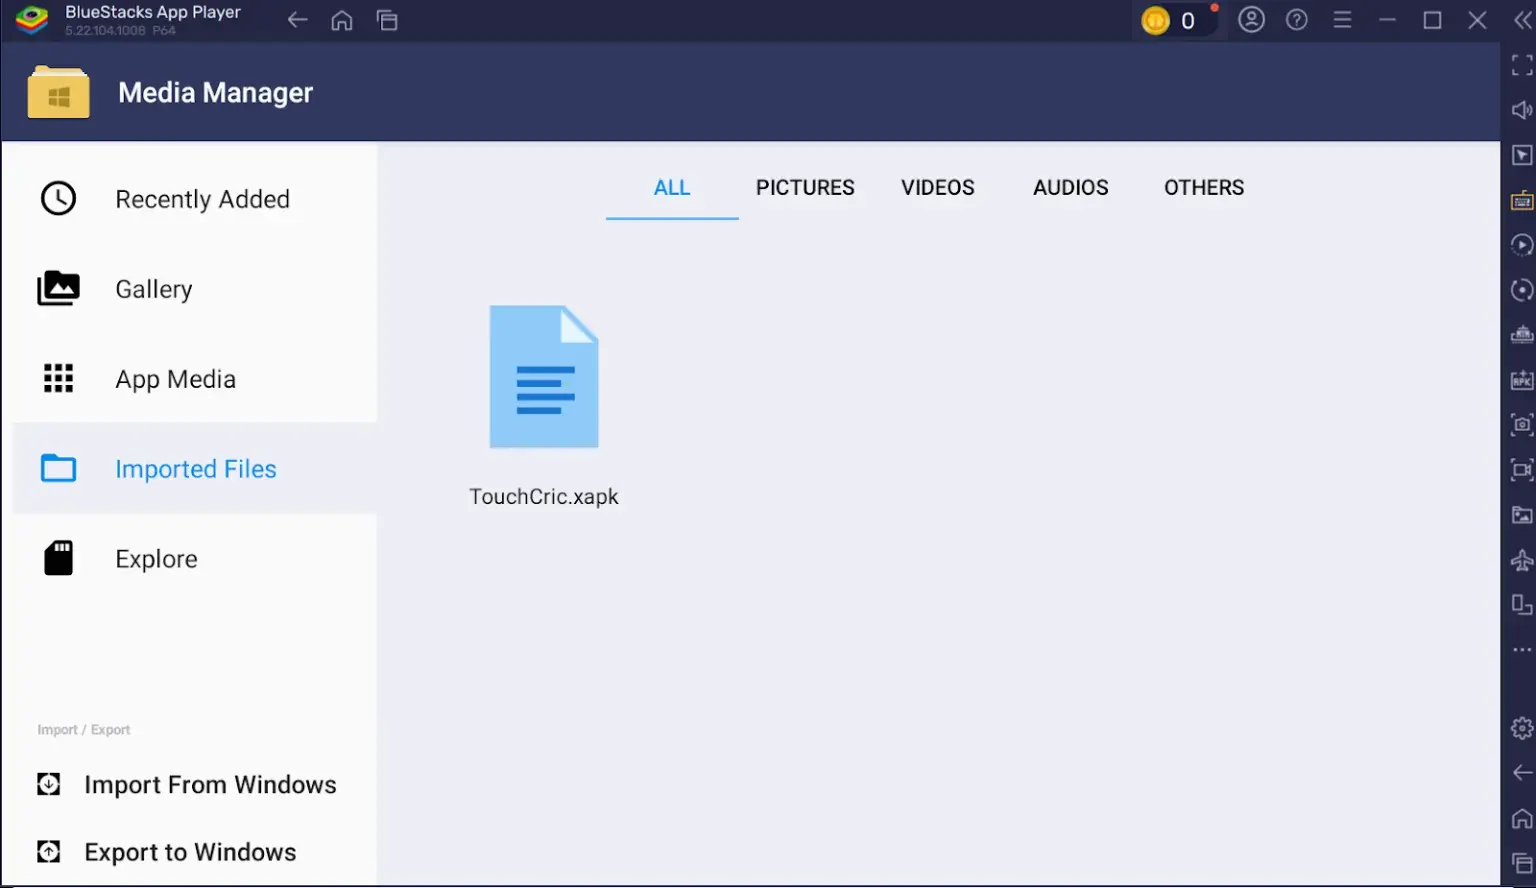Click Import From Windows
Image resolution: width=1536 pixels, height=888 pixels.
pos(210,784)
